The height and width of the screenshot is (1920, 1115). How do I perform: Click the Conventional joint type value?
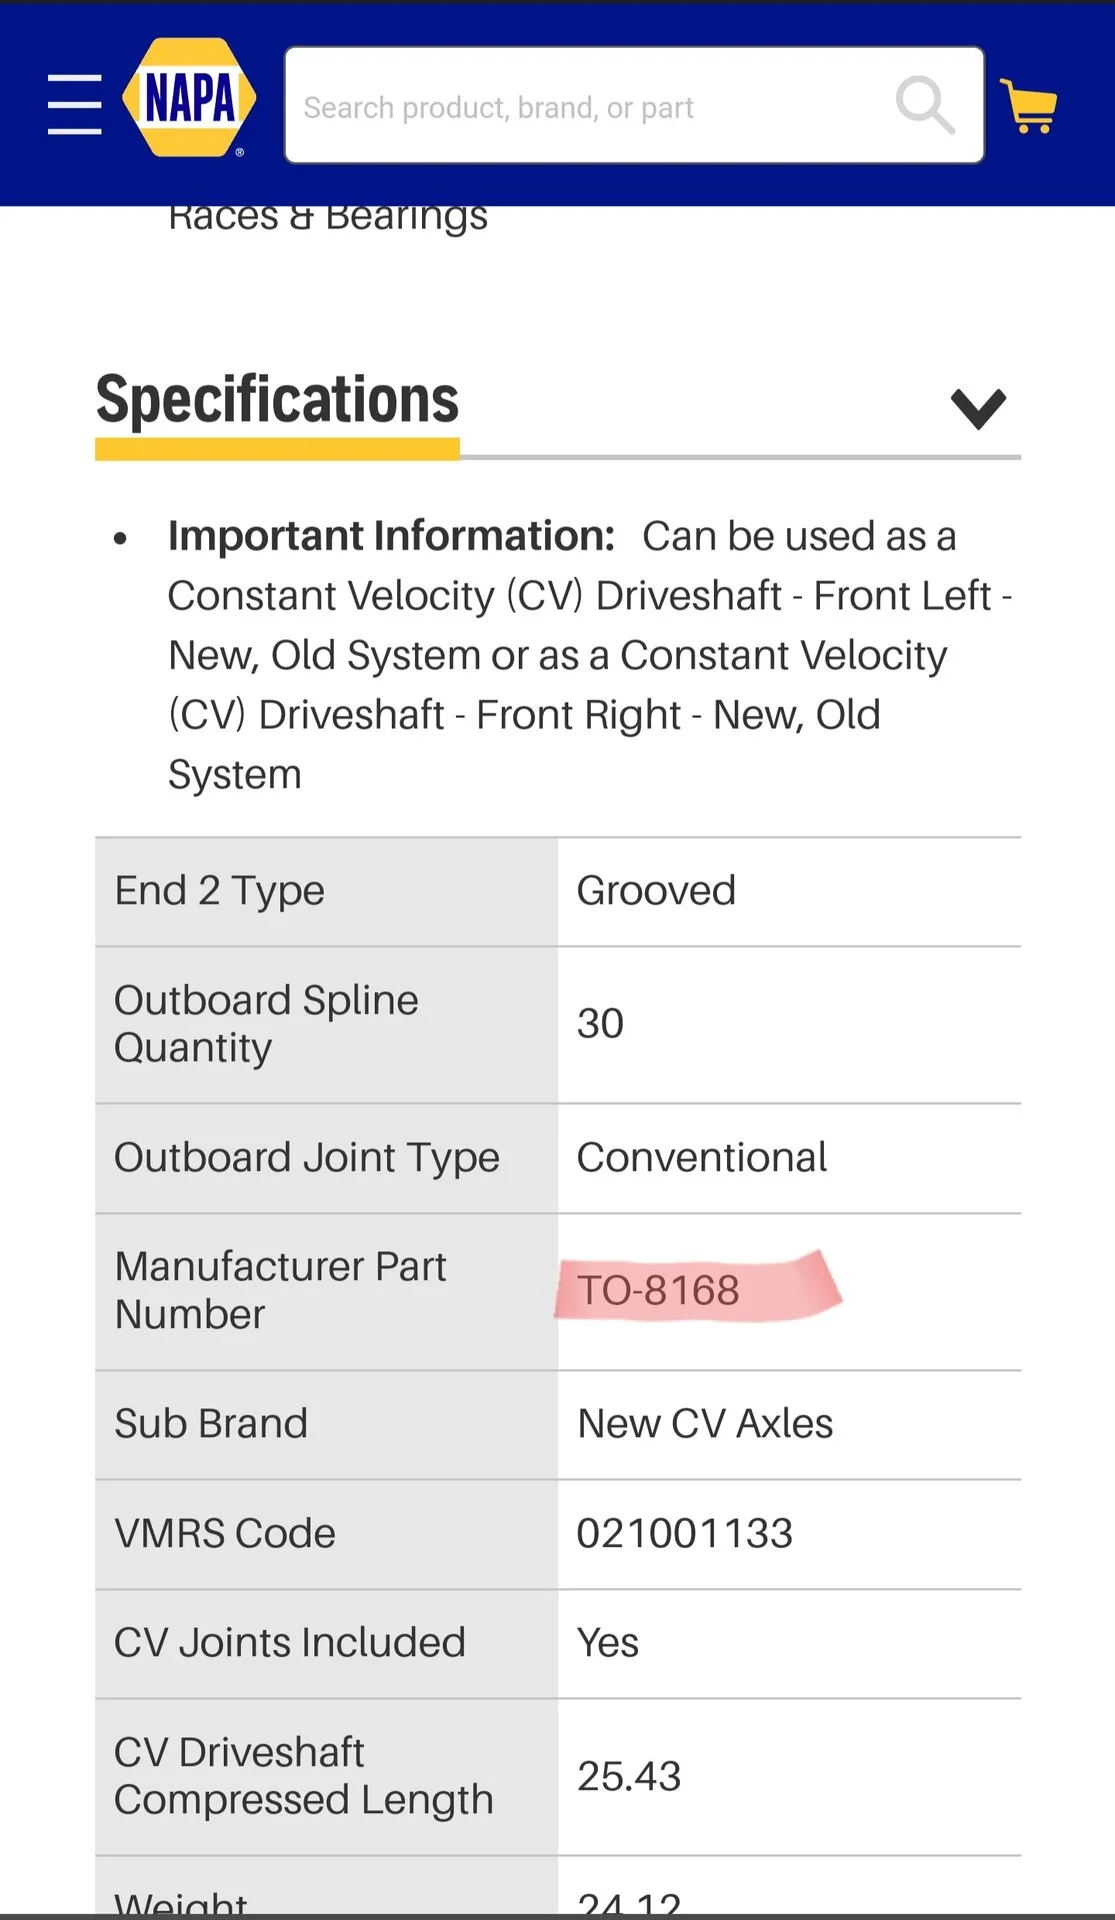pyautogui.click(x=701, y=1158)
